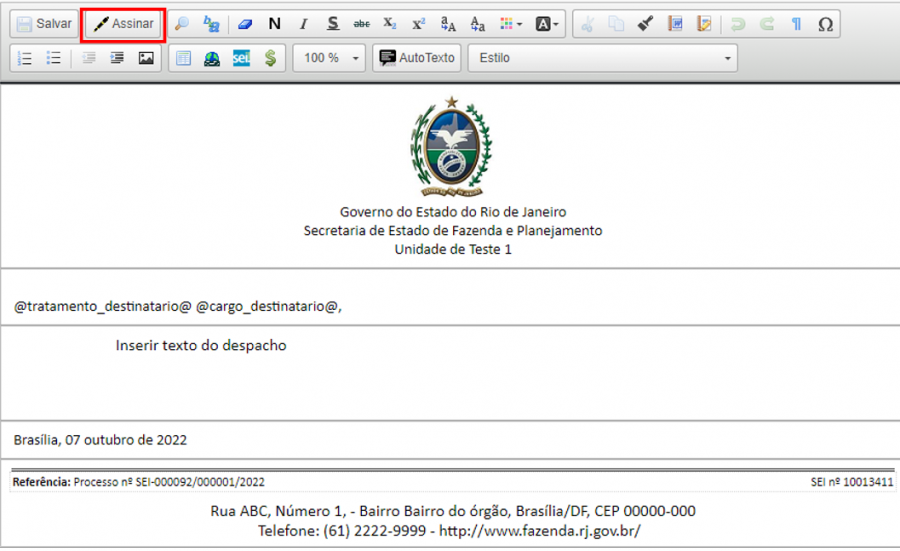Open the background color dropdown
The height and width of the screenshot is (551, 900).
(547, 24)
